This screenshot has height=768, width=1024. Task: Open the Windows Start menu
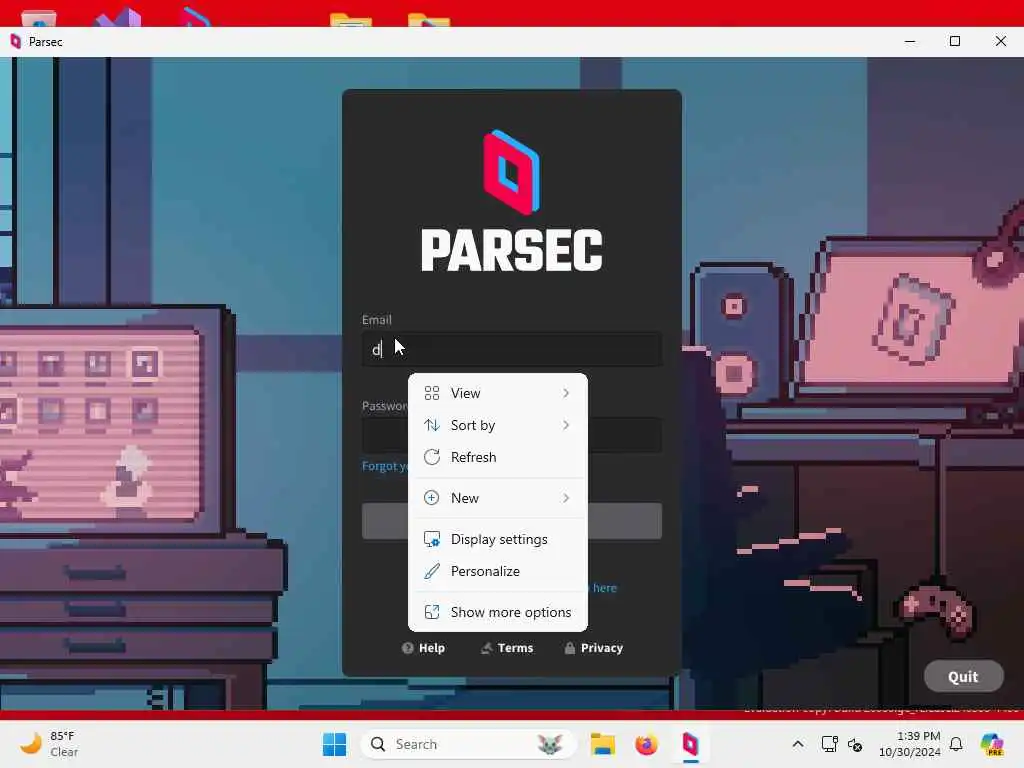(335, 744)
